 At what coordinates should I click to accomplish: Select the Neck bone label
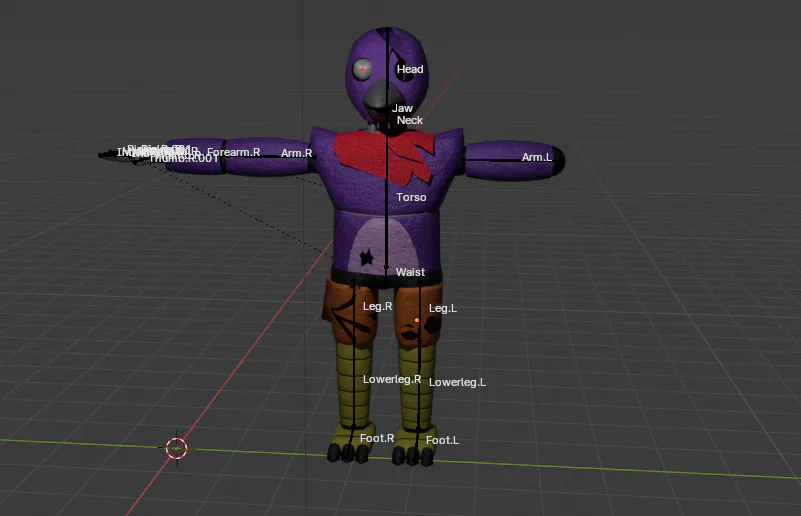pos(410,120)
